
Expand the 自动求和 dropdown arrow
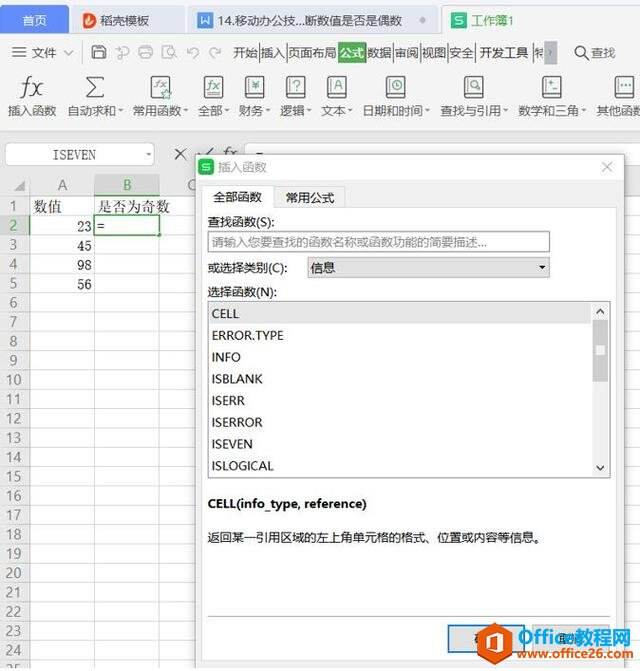tap(121, 111)
